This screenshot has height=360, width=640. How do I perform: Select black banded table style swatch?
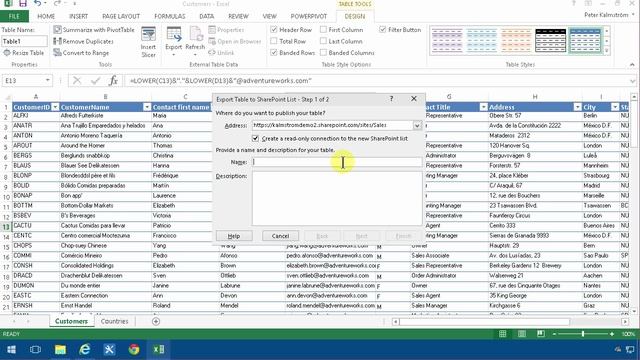(x=551, y=40)
